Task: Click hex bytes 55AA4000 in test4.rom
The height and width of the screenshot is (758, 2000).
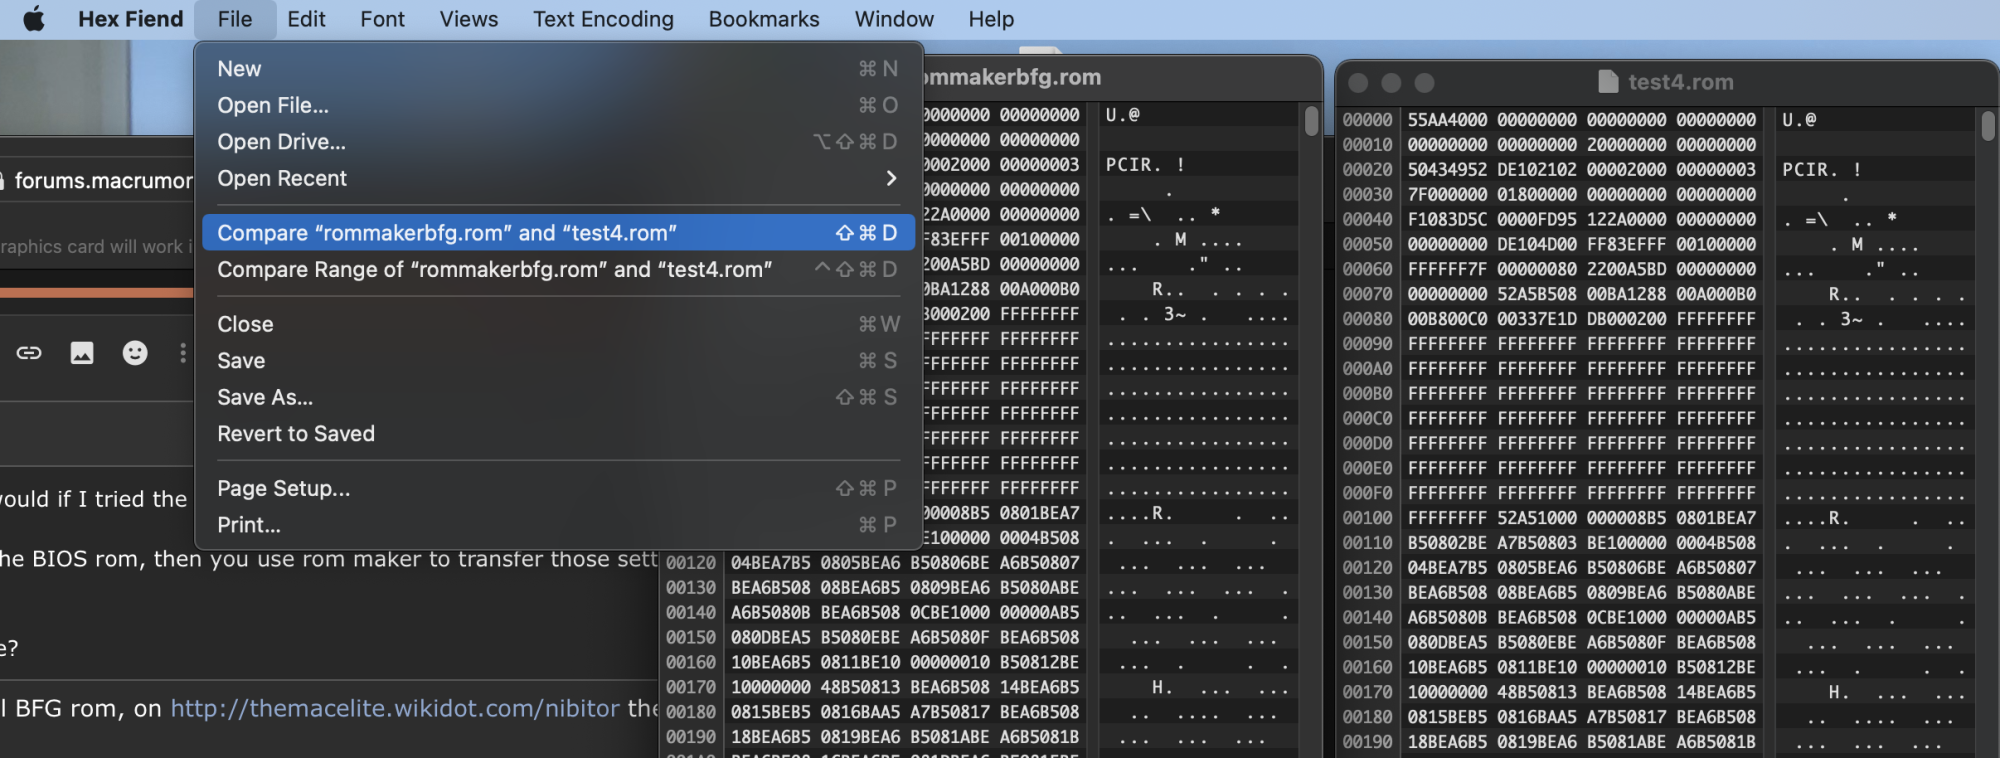Action: (x=1447, y=120)
